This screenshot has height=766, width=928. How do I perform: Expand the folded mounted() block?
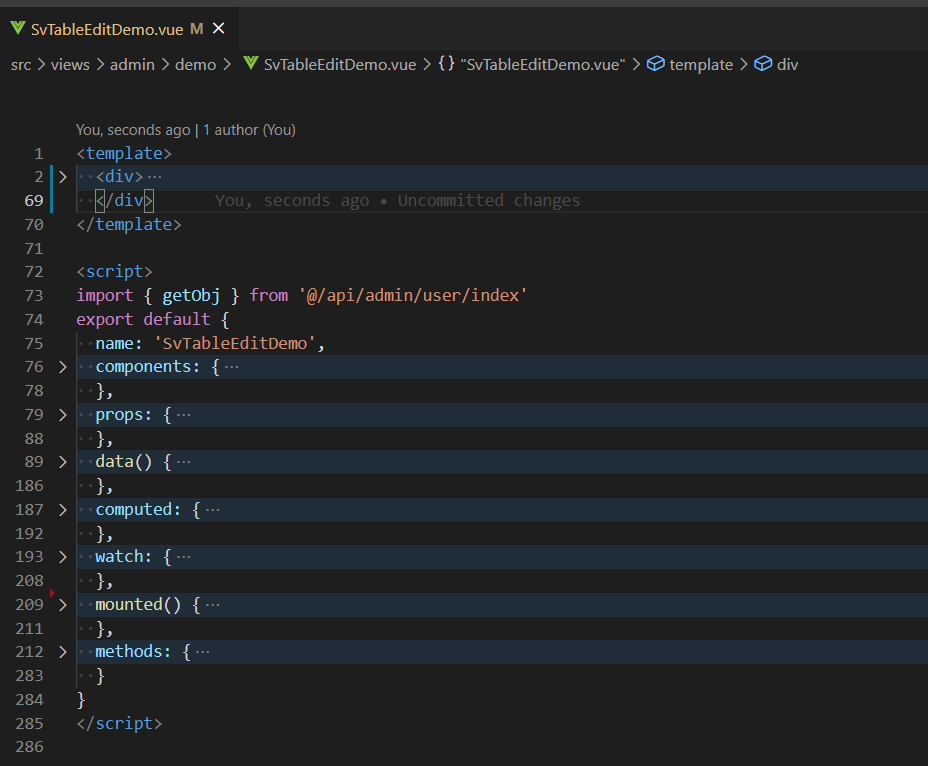63,604
